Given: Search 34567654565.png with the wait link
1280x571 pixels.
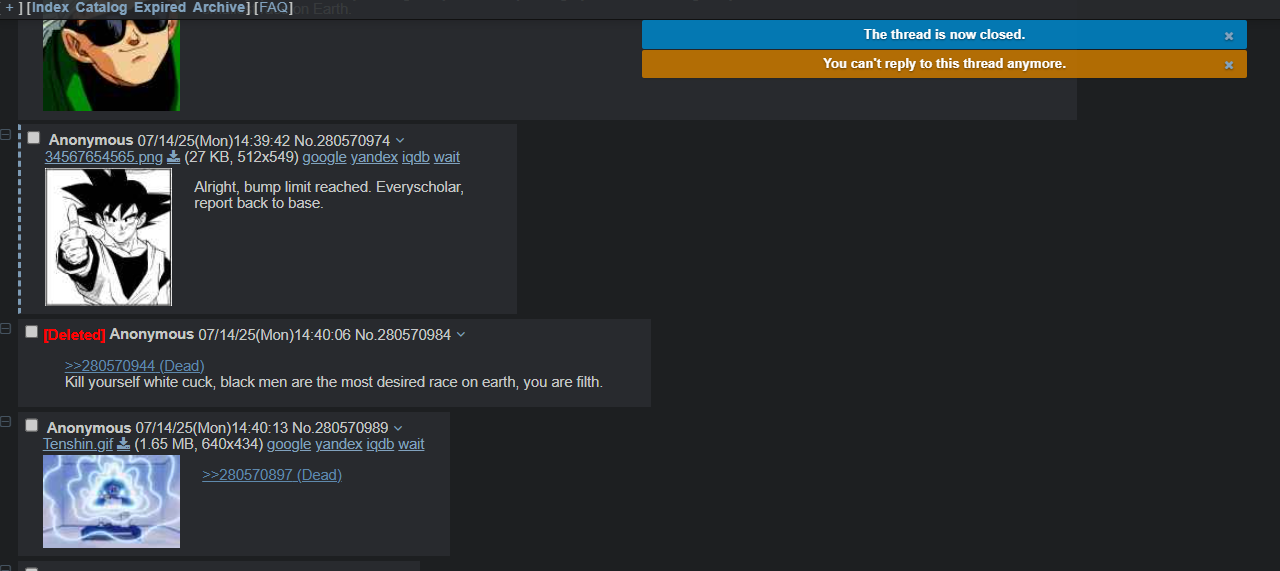Looking at the screenshot, I should click(447, 157).
